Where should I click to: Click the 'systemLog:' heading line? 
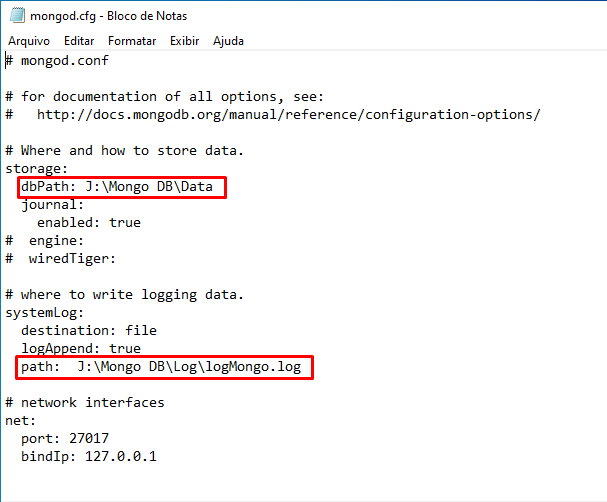click(45, 313)
